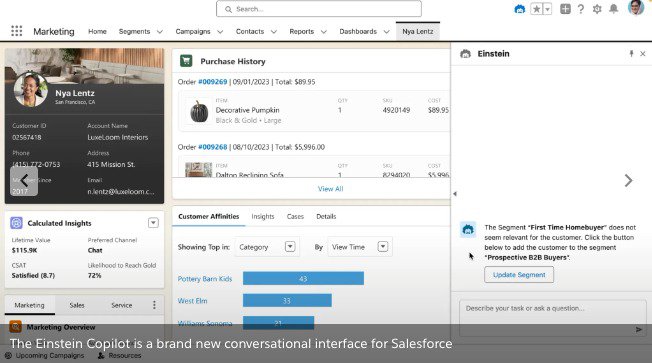This screenshot has height=363, width=652.
Task: Click the Upcoming Campaigns icon
Action: (8, 356)
